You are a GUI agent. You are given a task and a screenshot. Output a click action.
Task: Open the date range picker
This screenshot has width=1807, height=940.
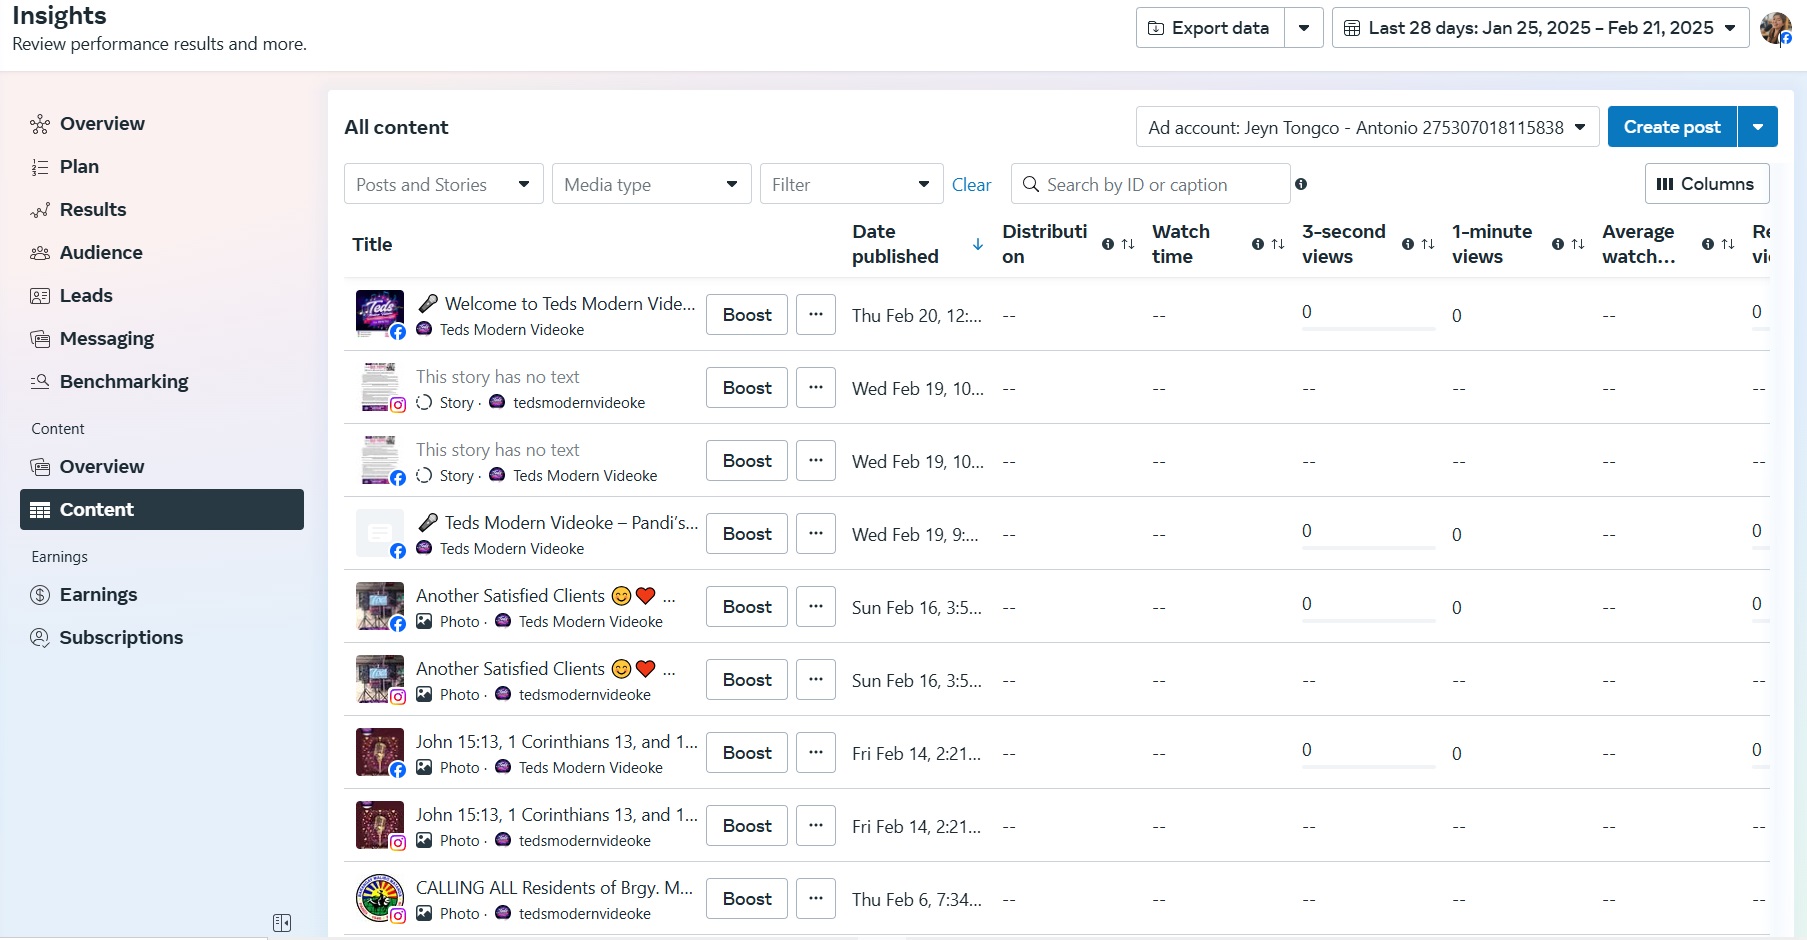tap(1539, 28)
